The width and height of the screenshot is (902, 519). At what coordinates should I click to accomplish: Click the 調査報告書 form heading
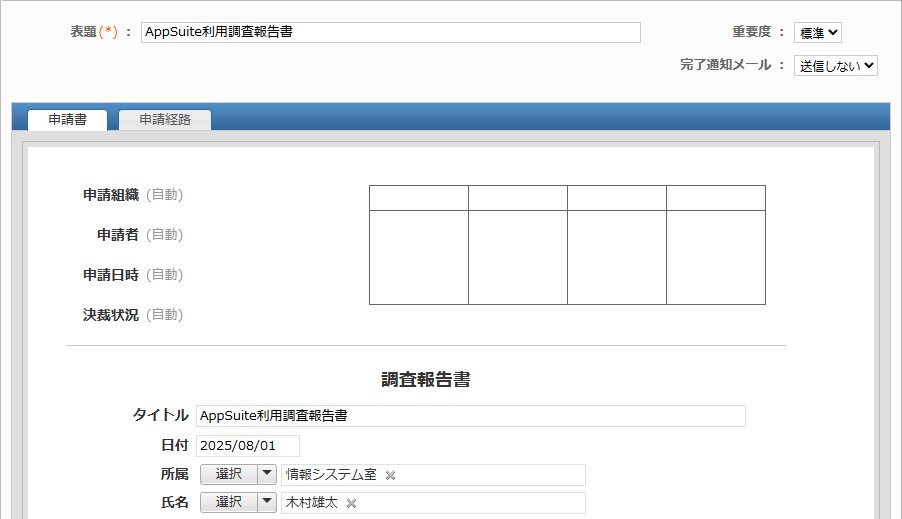pos(426,380)
